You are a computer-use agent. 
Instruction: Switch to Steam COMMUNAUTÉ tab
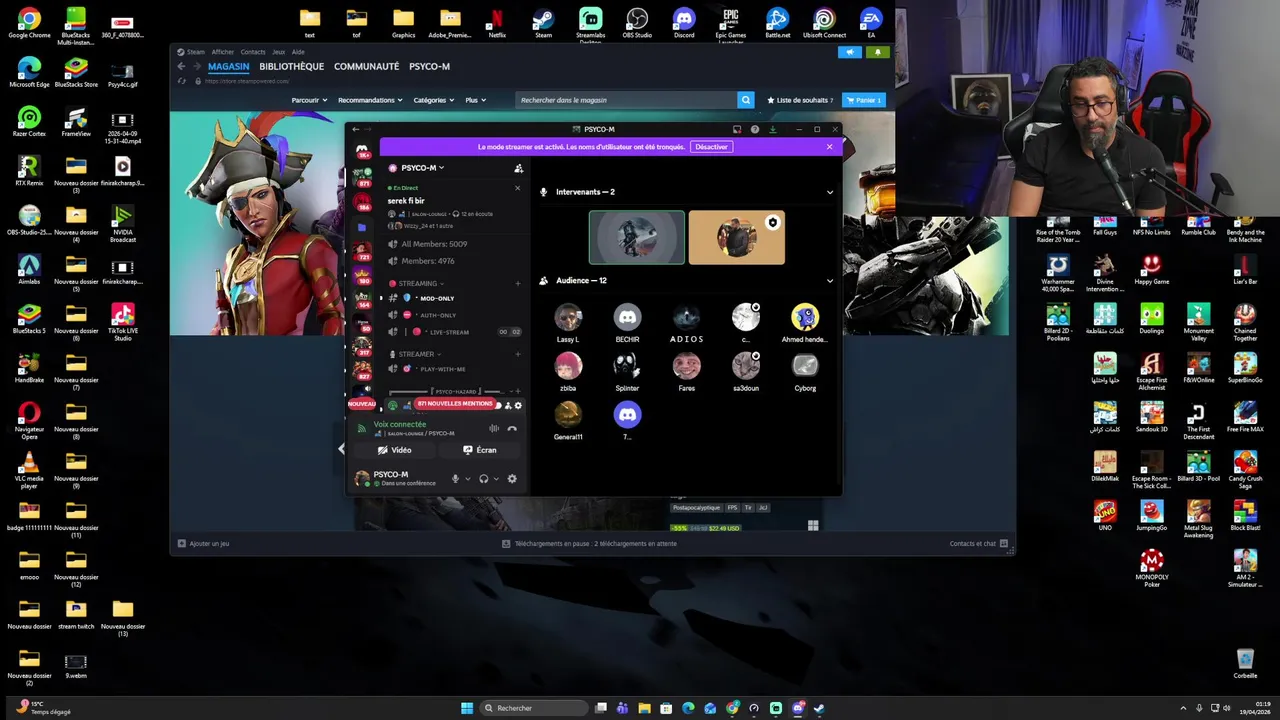pyautogui.click(x=366, y=66)
